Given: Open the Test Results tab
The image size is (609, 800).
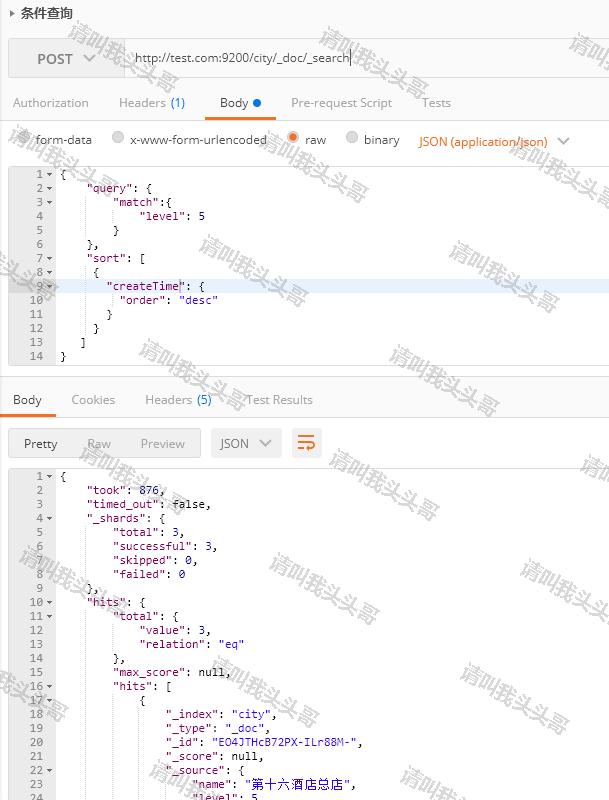Looking at the screenshot, I should click(x=280, y=400).
